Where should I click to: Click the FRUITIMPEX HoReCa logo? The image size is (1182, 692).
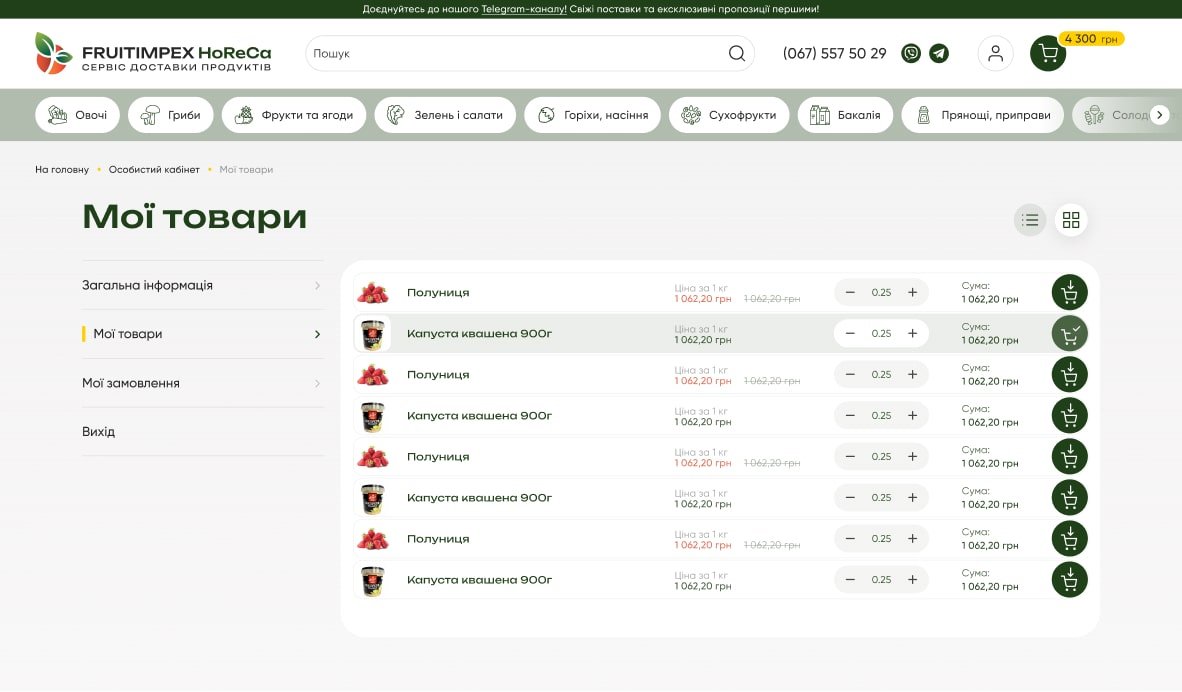(153, 54)
